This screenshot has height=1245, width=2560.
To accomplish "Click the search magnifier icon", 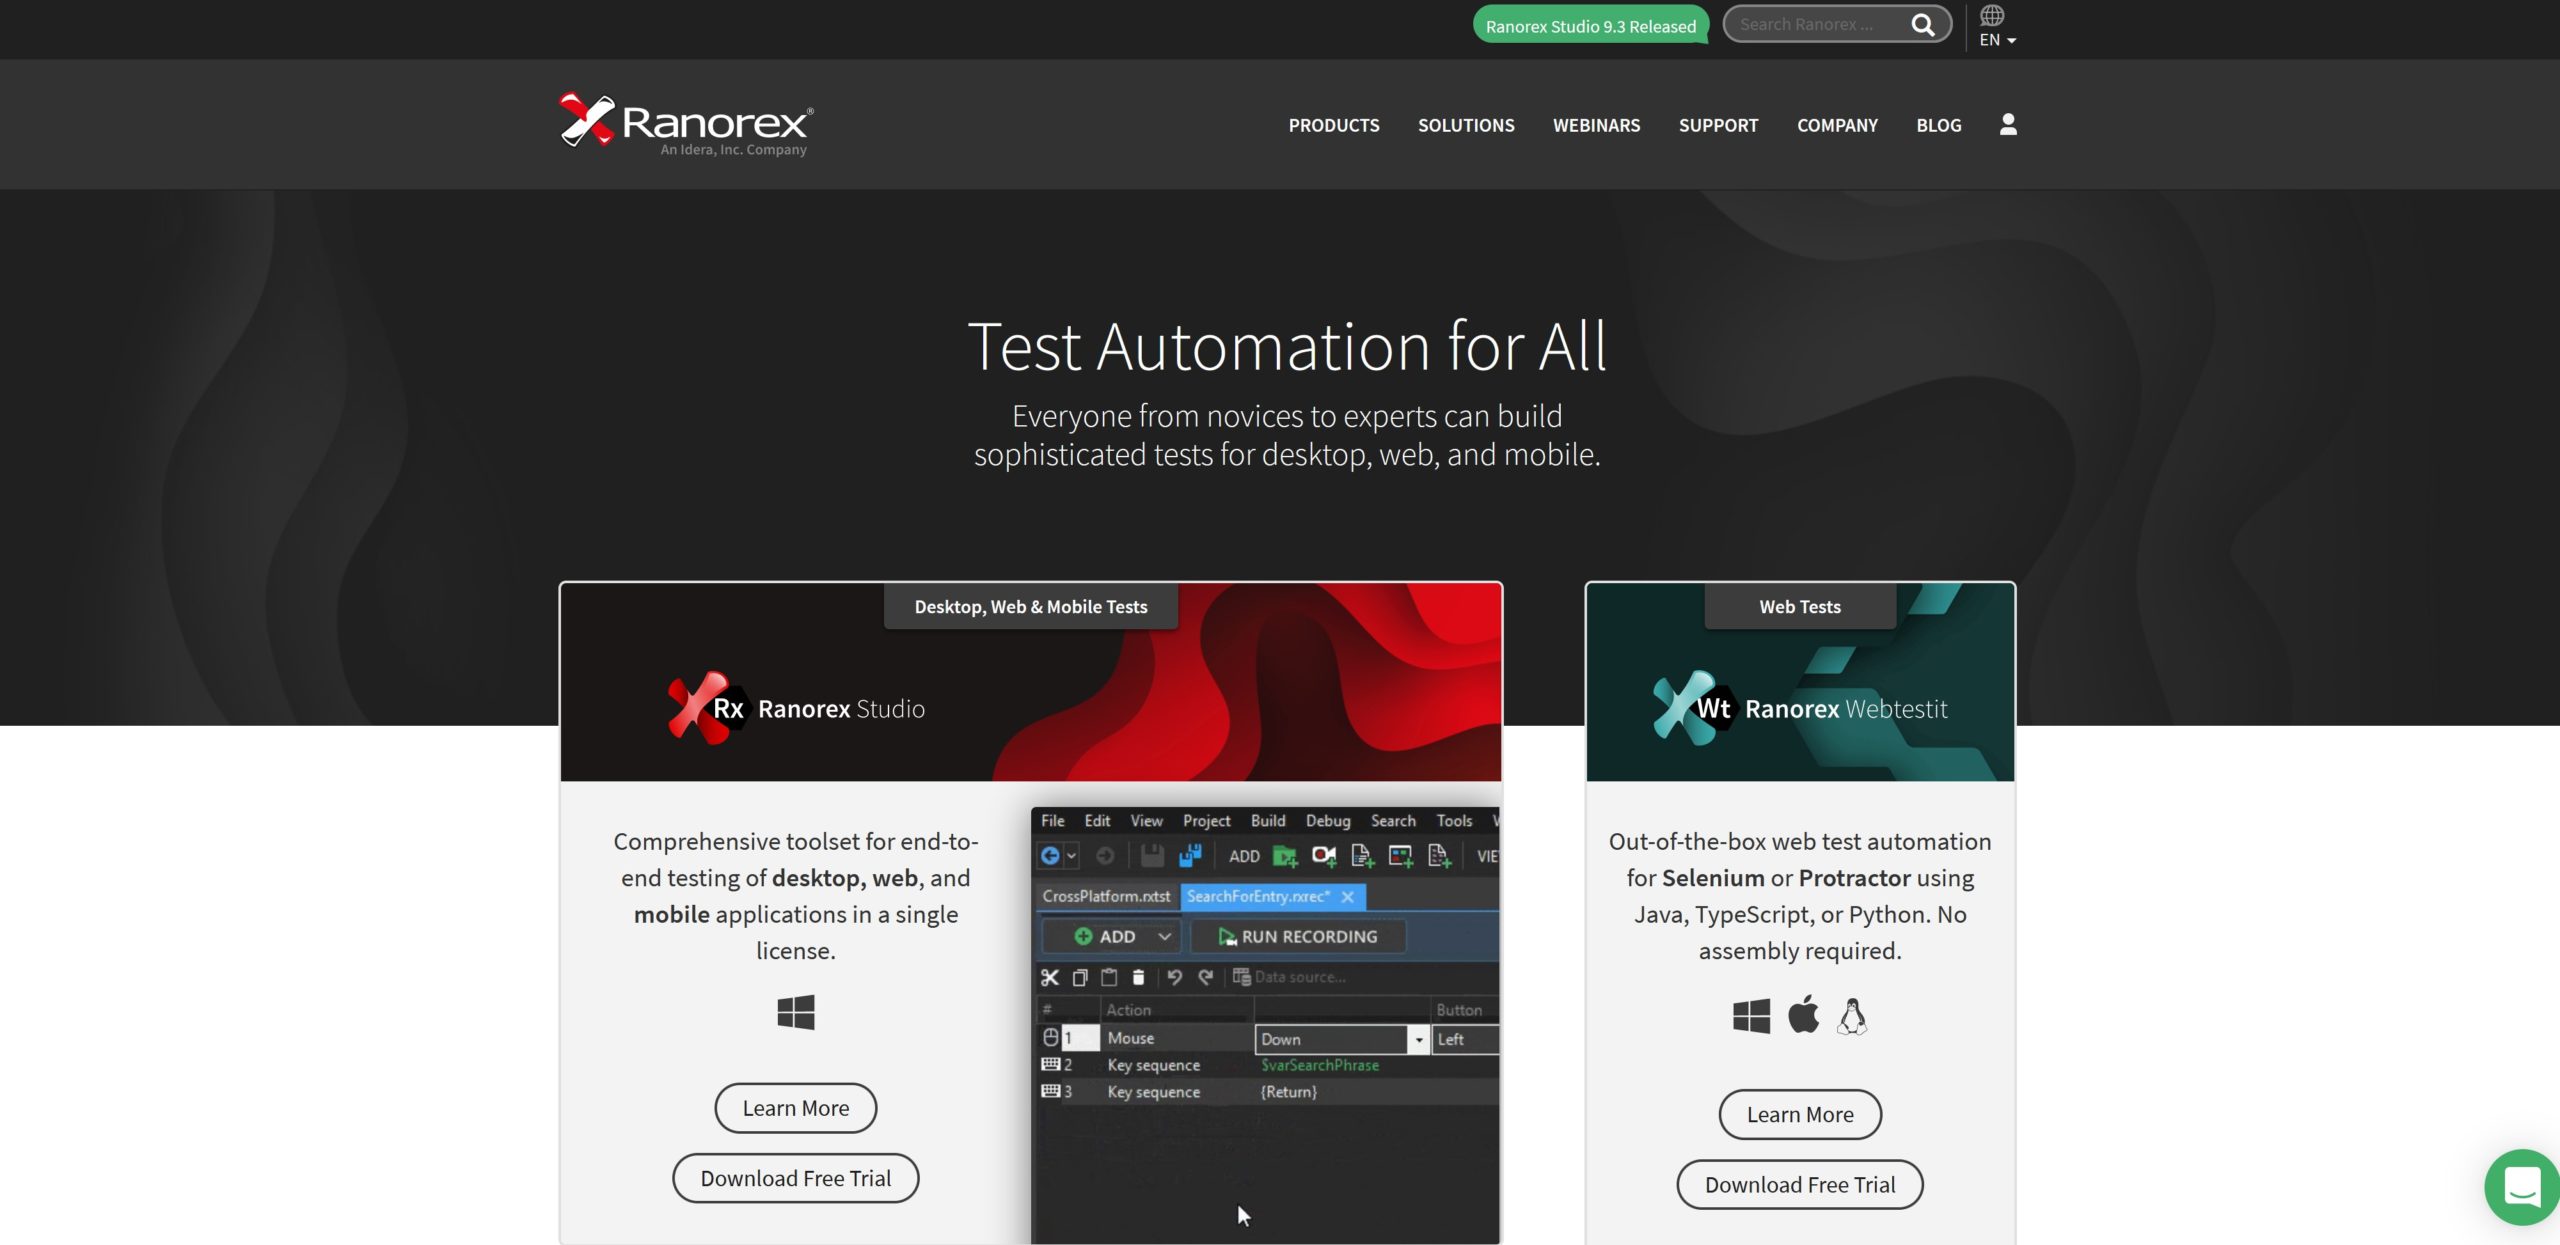I will pyautogui.click(x=1922, y=25).
